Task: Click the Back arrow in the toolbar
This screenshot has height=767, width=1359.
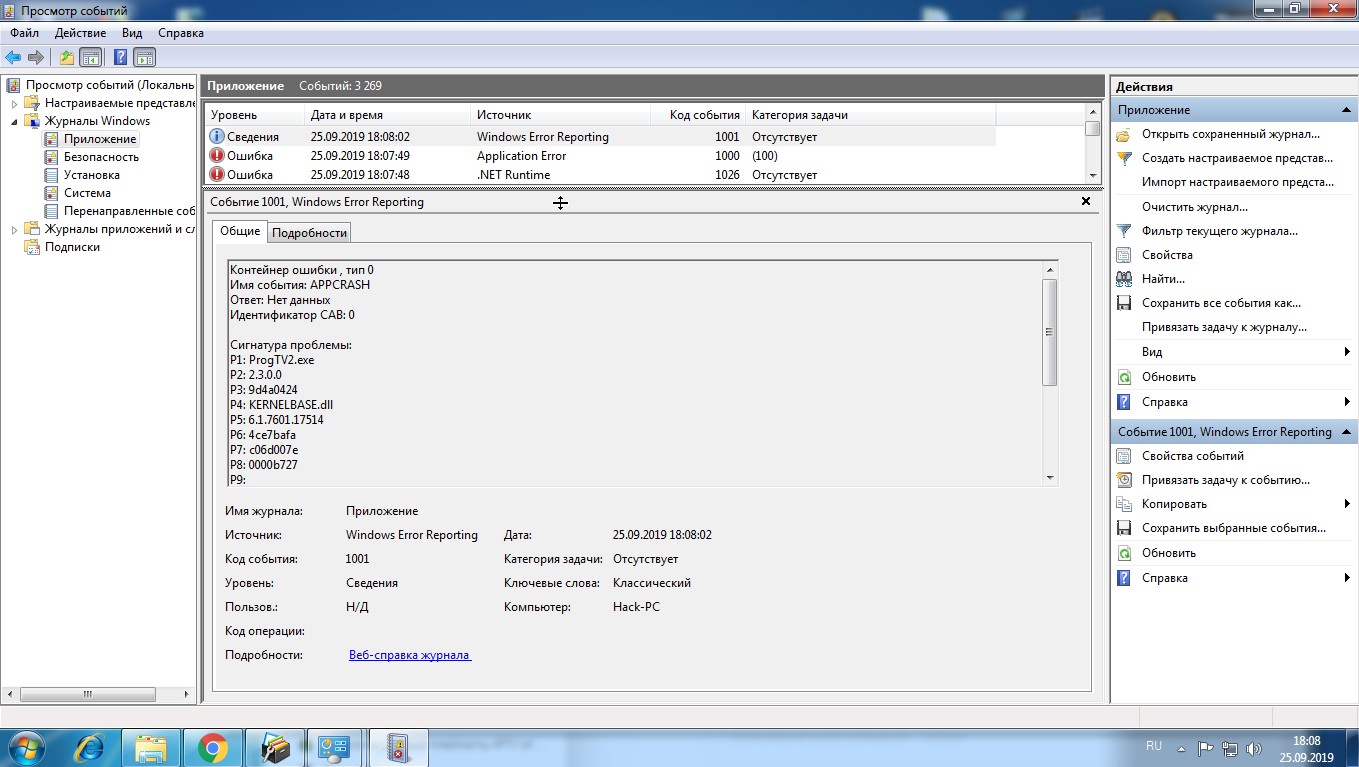Action: point(13,57)
